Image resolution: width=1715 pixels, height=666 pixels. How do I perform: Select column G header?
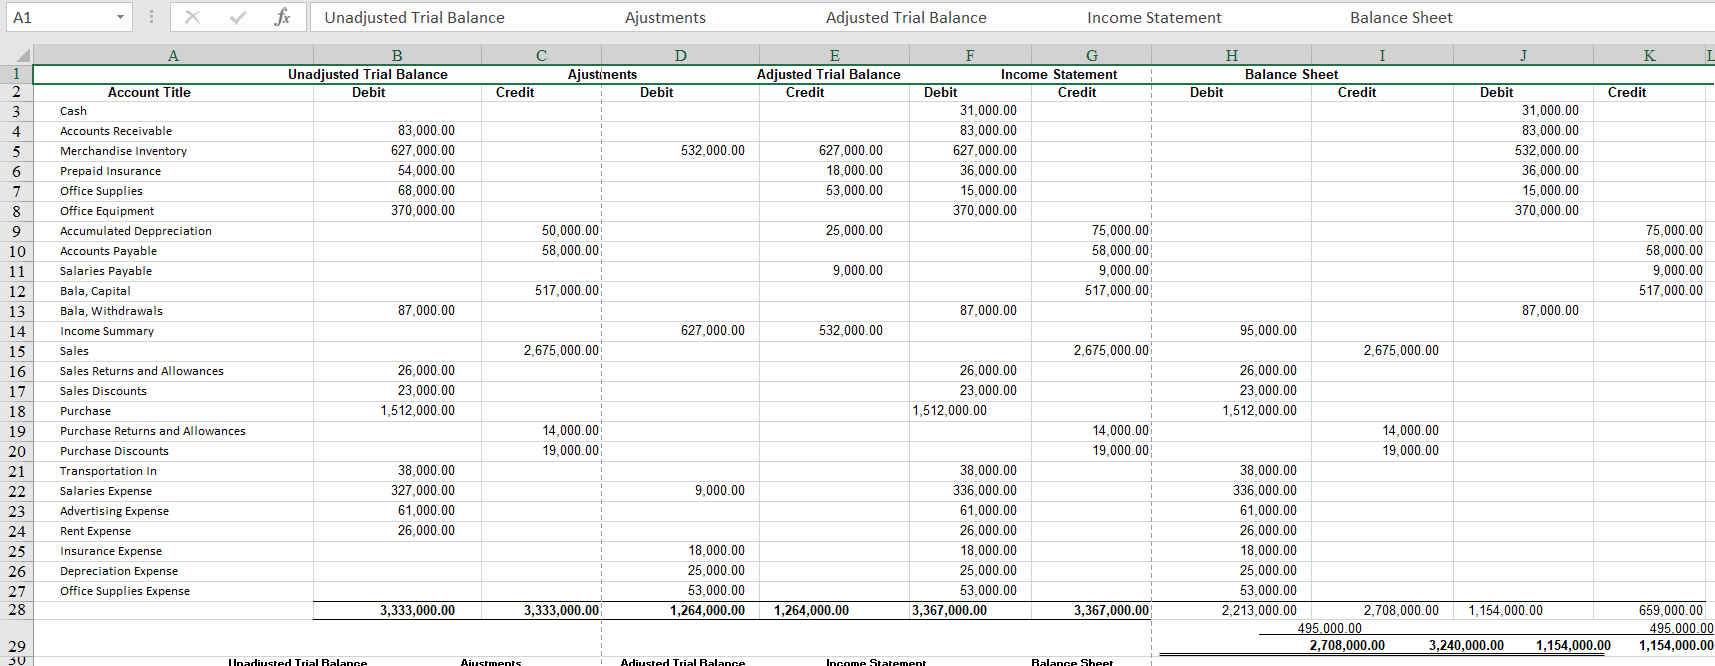(1091, 55)
